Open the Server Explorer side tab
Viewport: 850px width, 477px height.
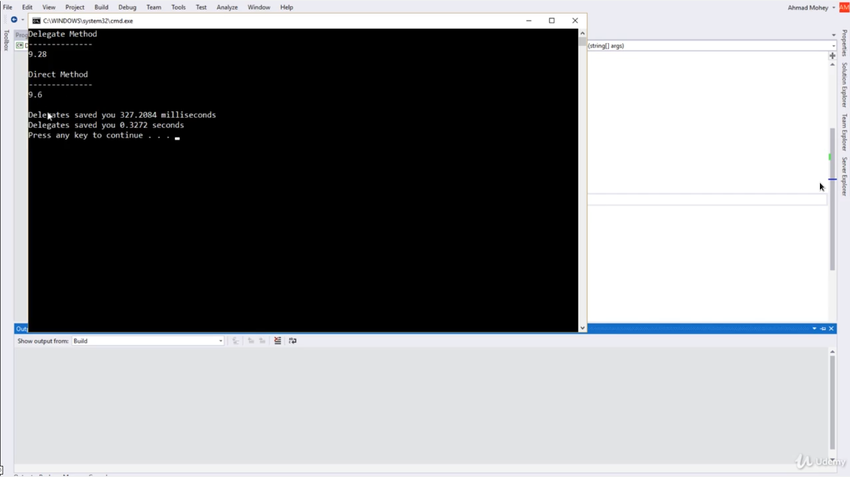point(844,176)
